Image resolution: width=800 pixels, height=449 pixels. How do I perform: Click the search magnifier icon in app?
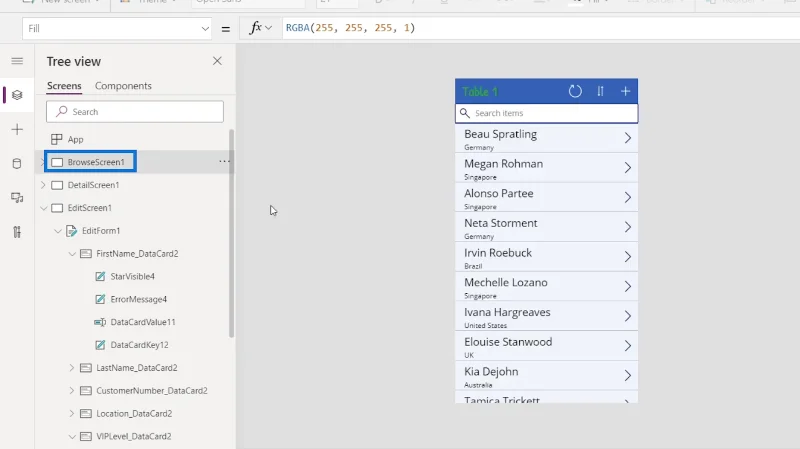[464, 113]
